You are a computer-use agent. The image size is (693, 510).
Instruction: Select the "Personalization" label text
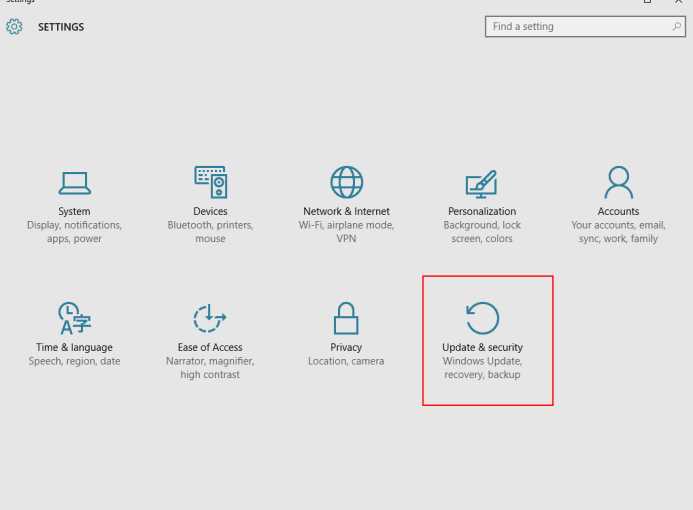click(x=482, y=212)
